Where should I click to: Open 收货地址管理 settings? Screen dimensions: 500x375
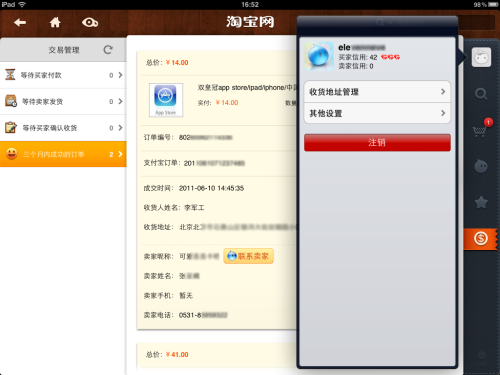(377, 92)
